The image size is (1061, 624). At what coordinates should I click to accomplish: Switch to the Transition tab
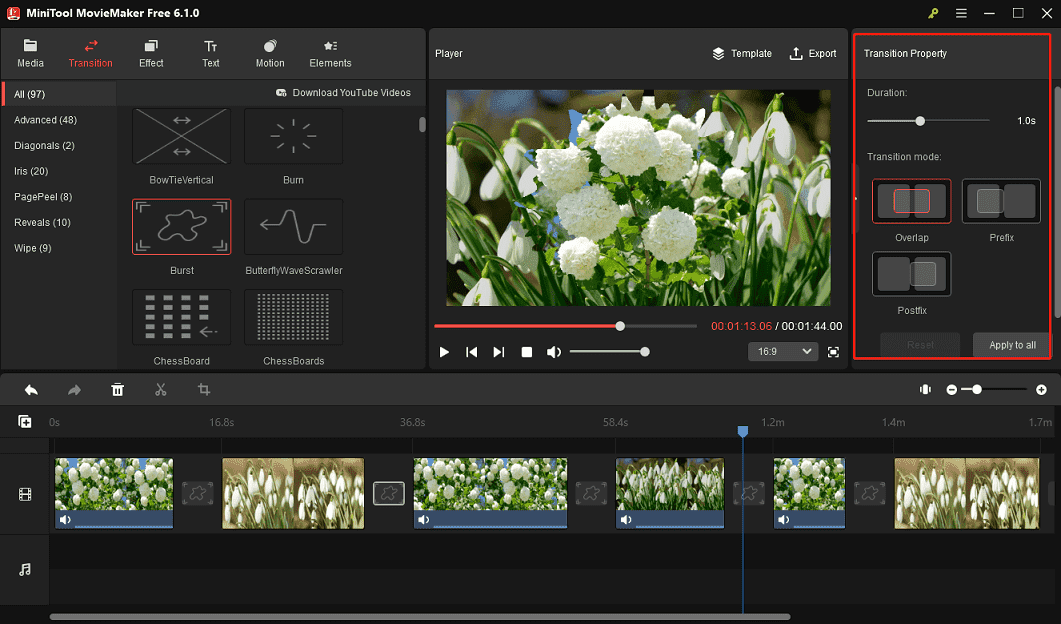[90, 53]
